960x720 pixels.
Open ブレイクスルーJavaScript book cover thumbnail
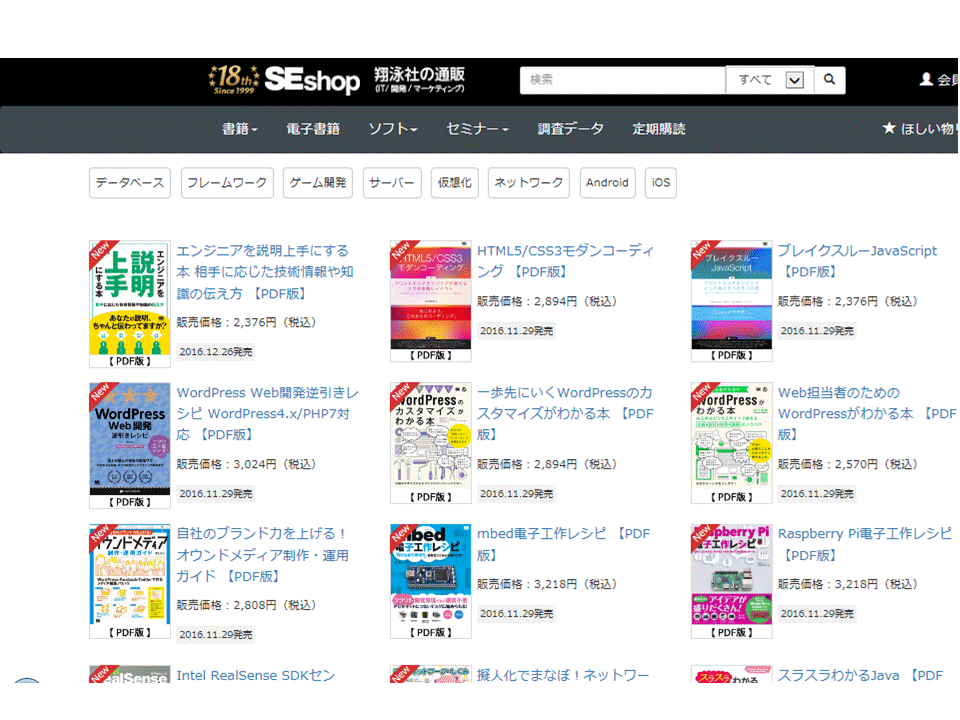pos(732,301)
